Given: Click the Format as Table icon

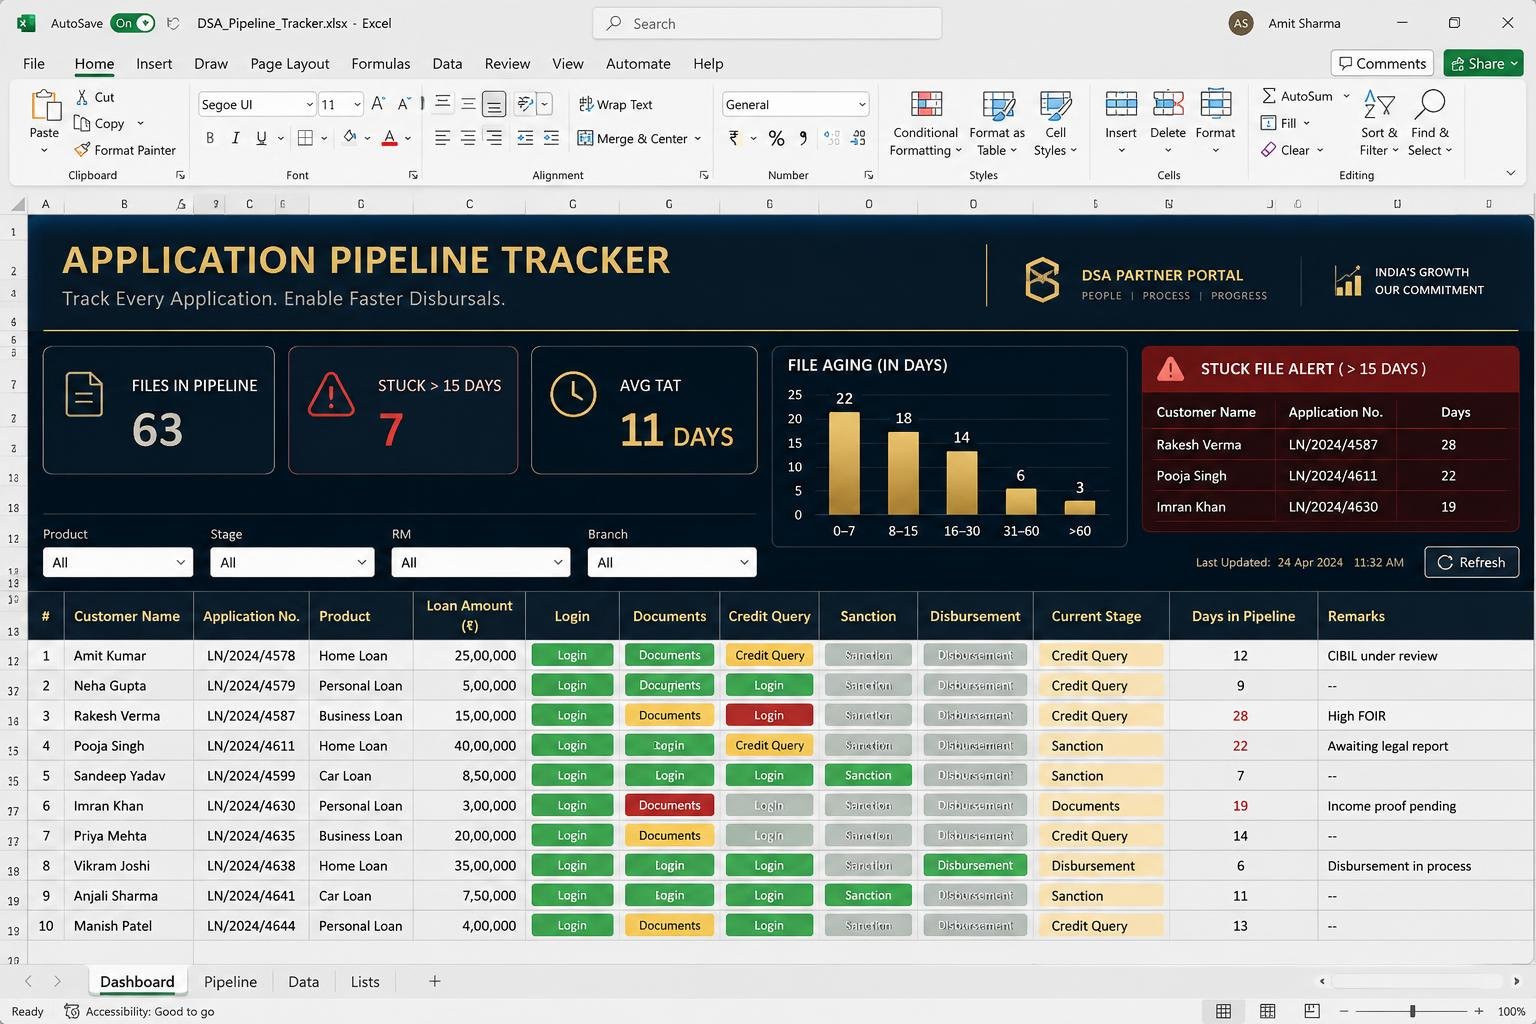Looking at the screenshot, I should pos(998,106).
